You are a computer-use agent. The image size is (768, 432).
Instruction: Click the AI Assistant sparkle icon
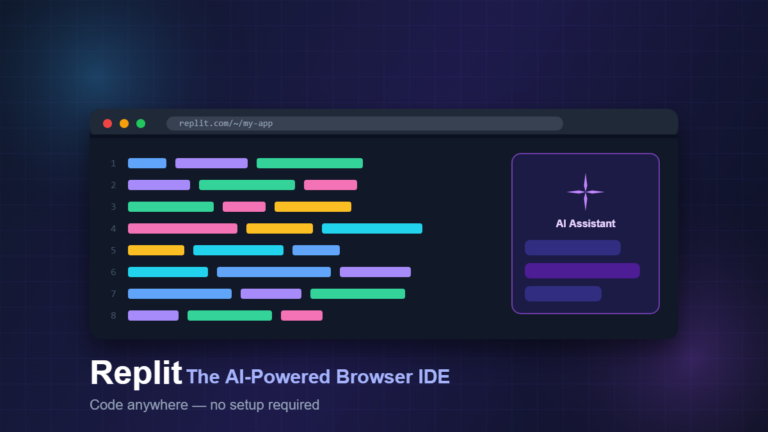585,192
